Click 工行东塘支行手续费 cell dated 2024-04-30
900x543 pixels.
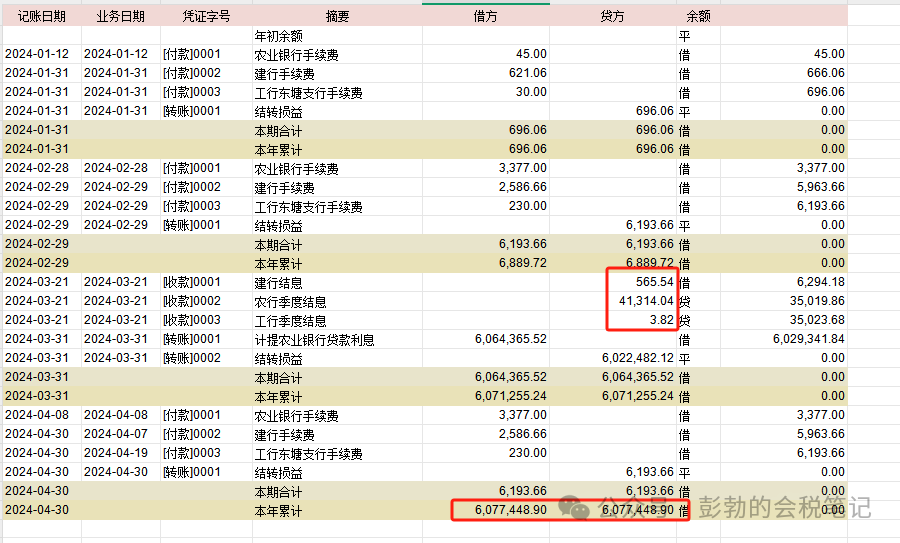click(338, 453)
